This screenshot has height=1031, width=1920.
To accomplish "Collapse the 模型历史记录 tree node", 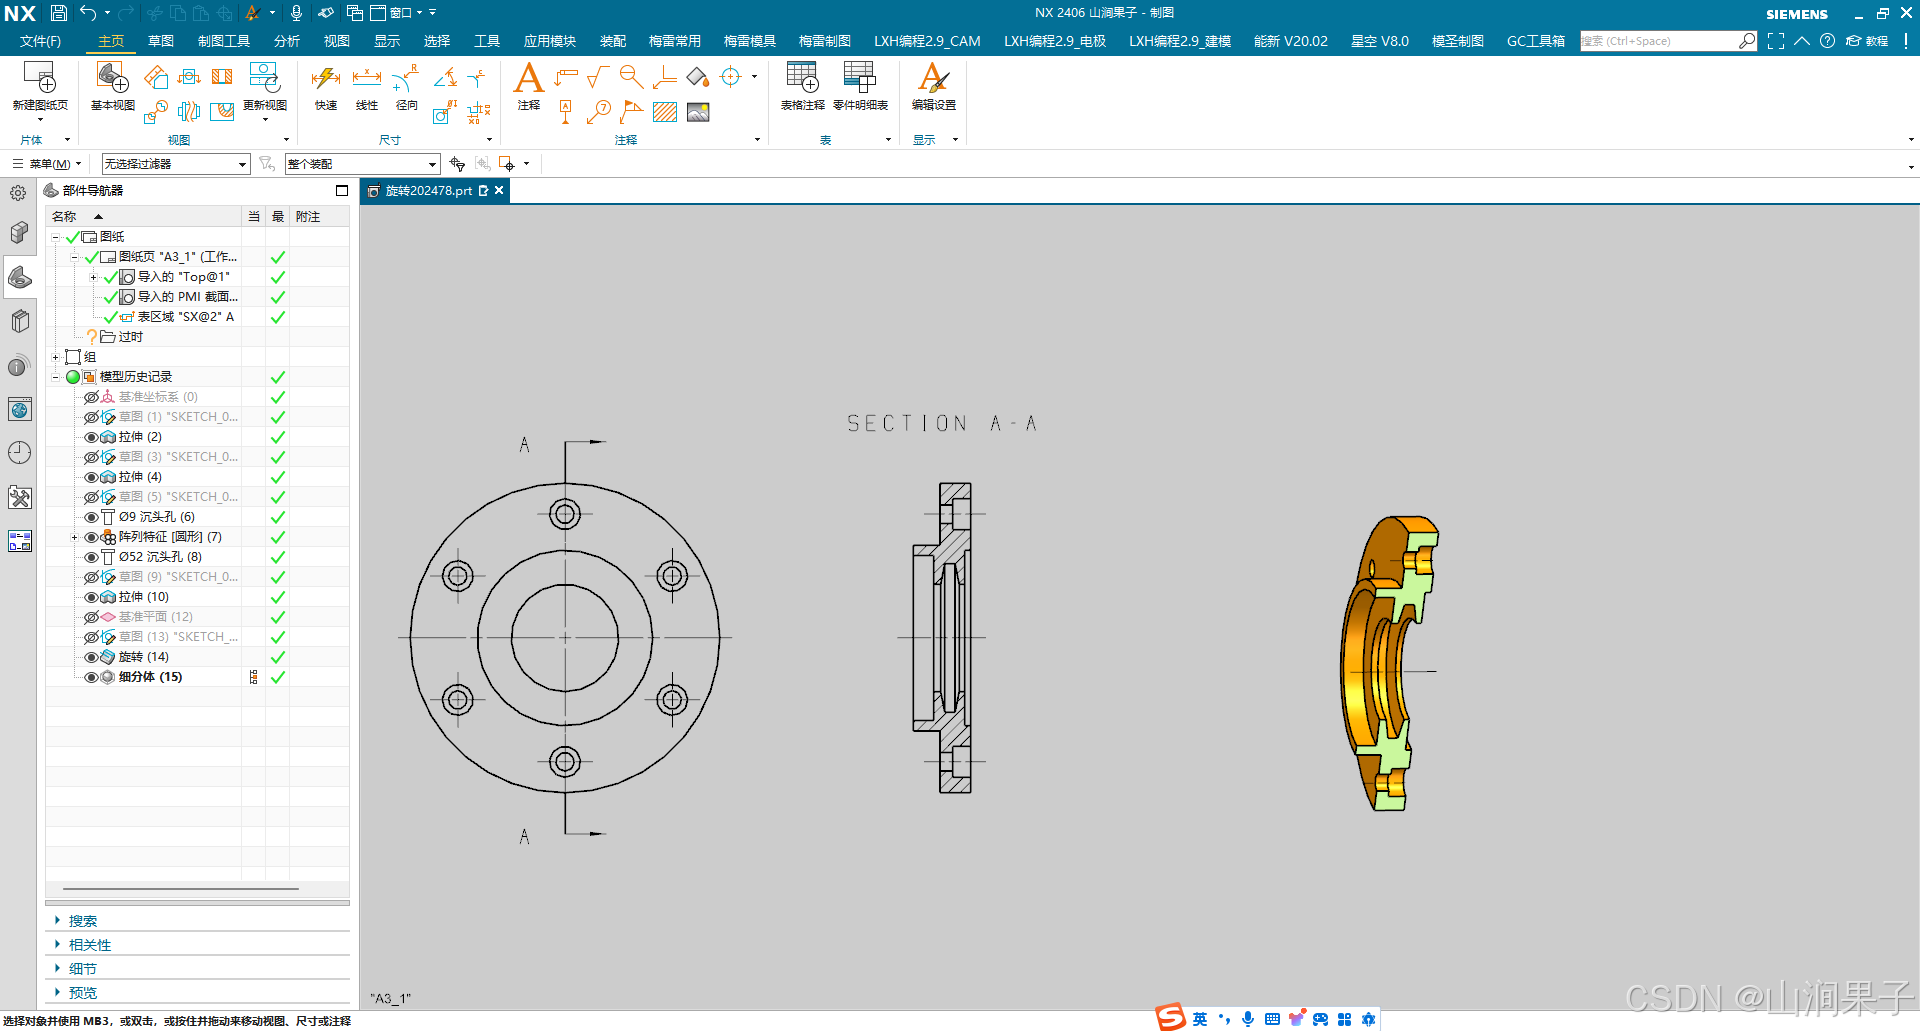I will point(56,377).
